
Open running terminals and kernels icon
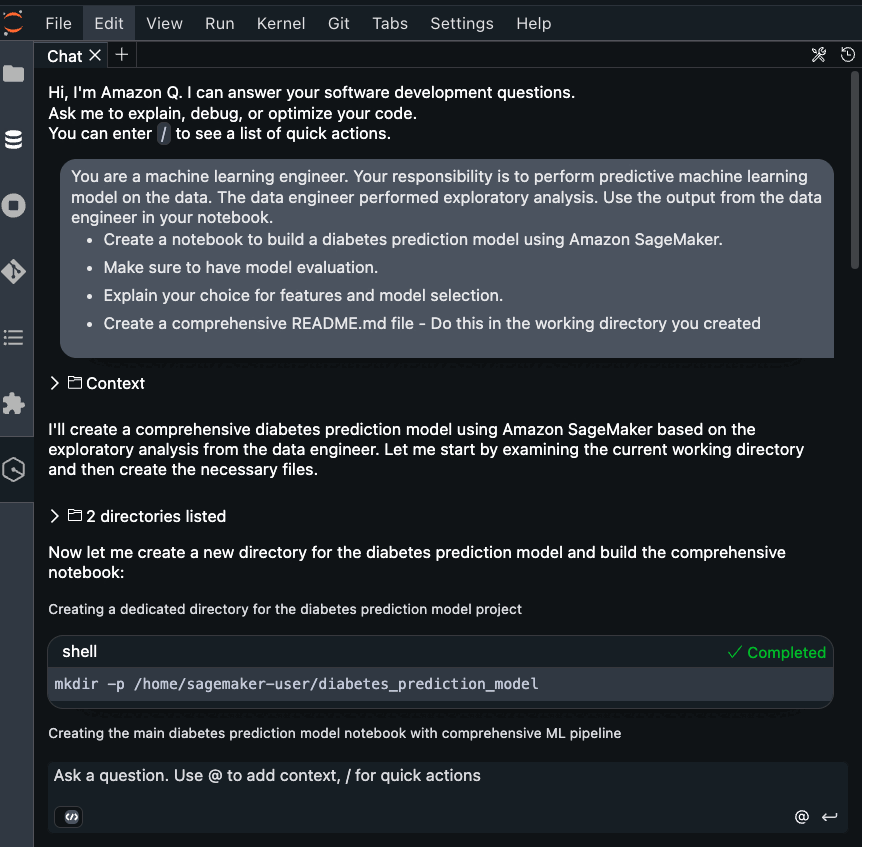[14, 206]
